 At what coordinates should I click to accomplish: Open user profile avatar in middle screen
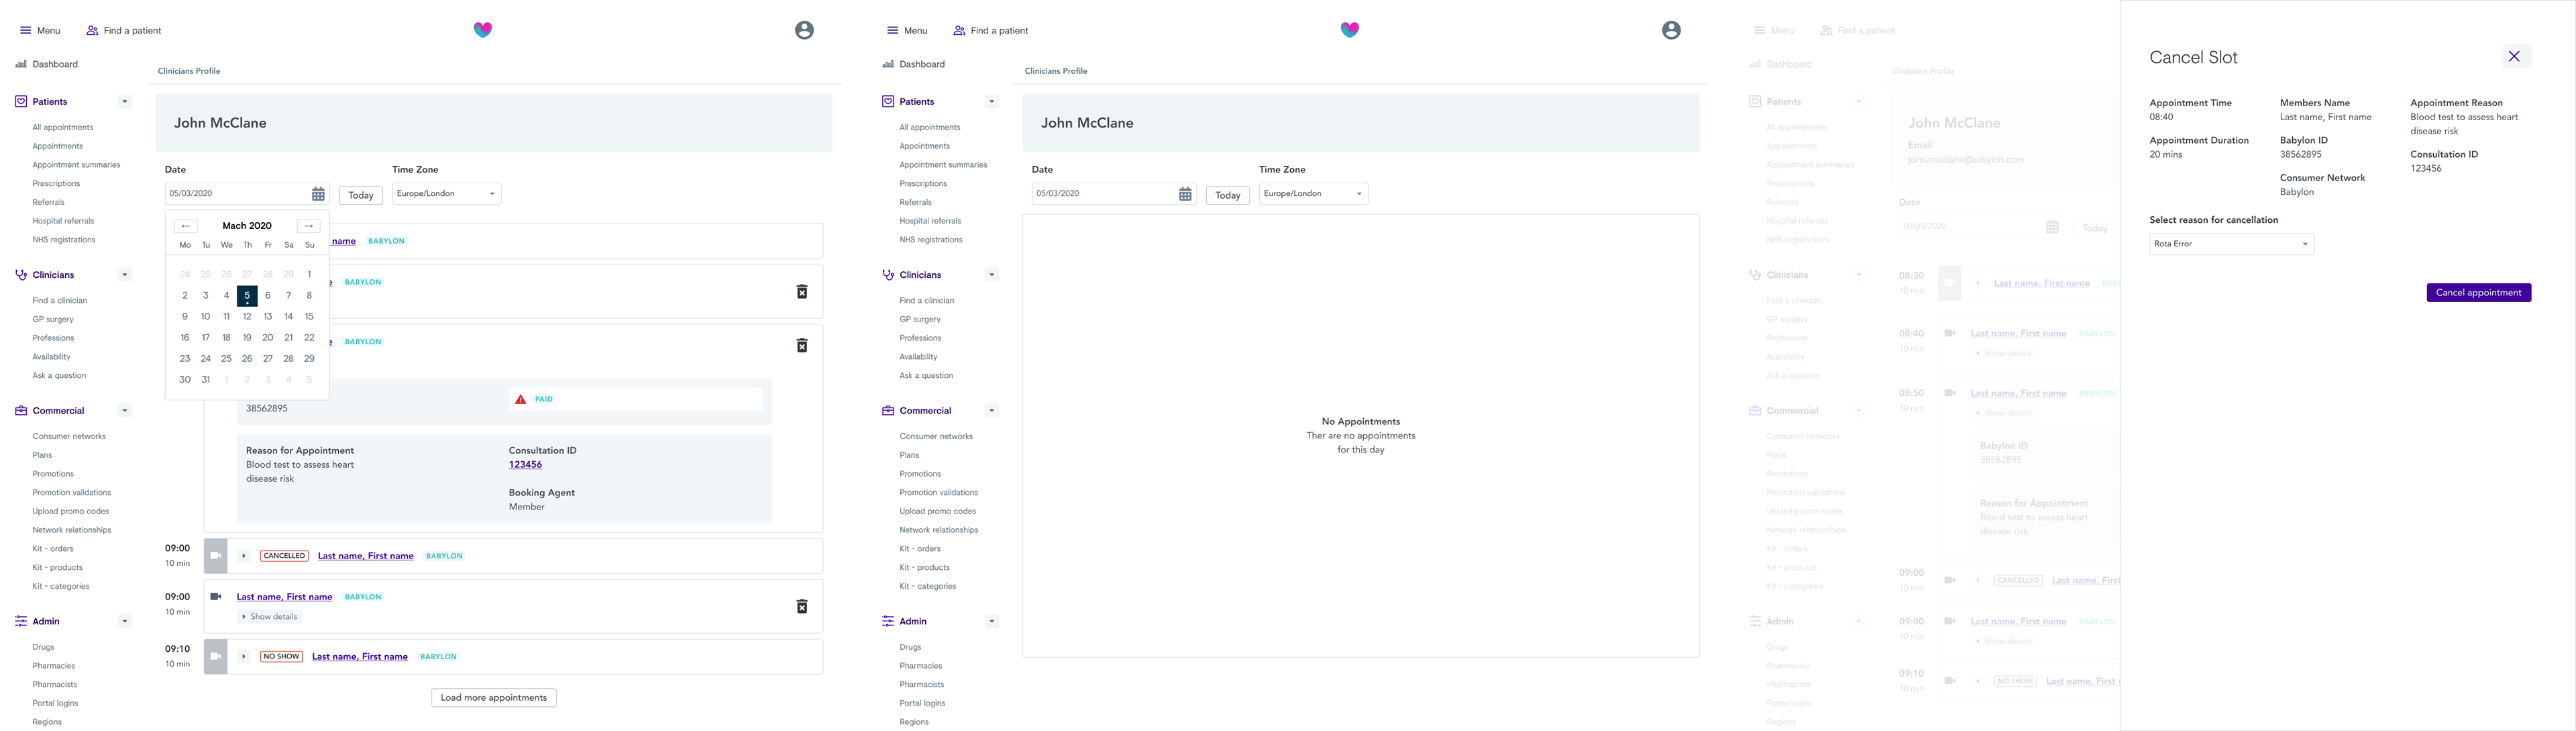coord(1671,30)
